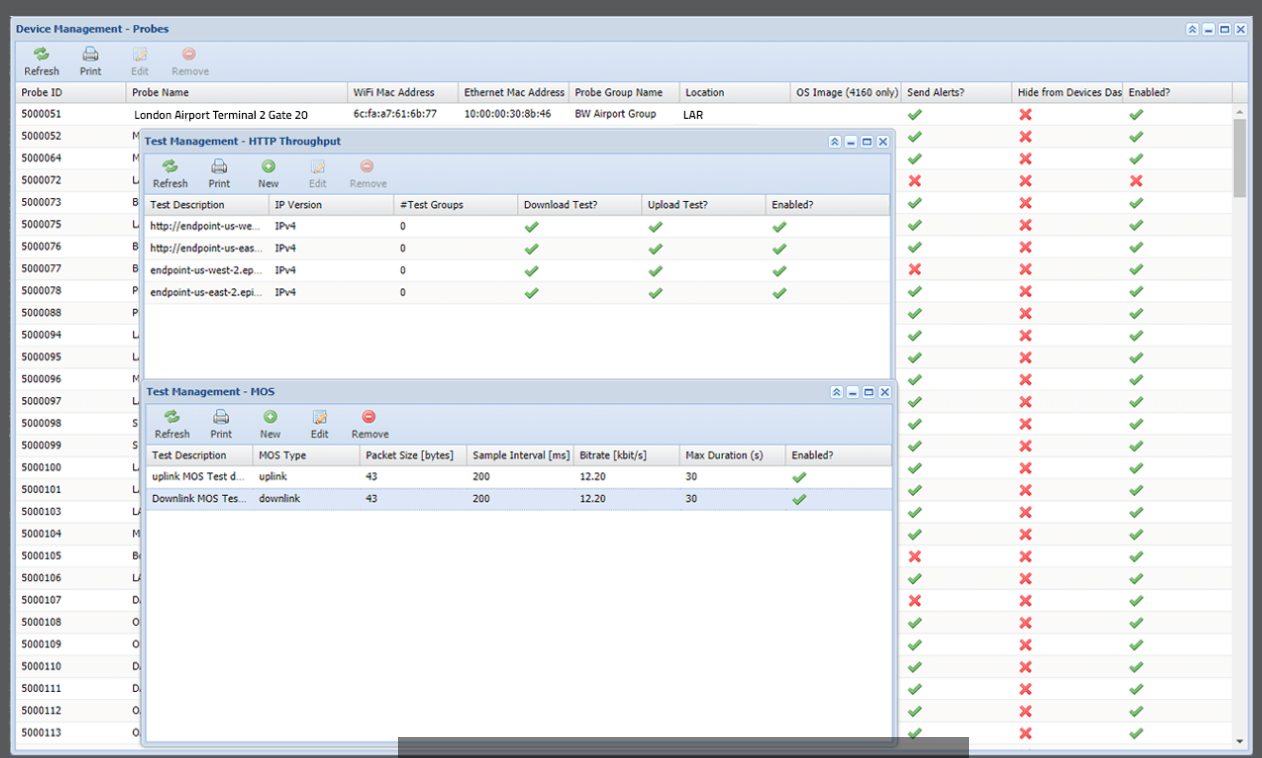Click Refresh icon in Probes toolbar
Viewport: 1262px width, 758px height.
click(x=41, y=55)
